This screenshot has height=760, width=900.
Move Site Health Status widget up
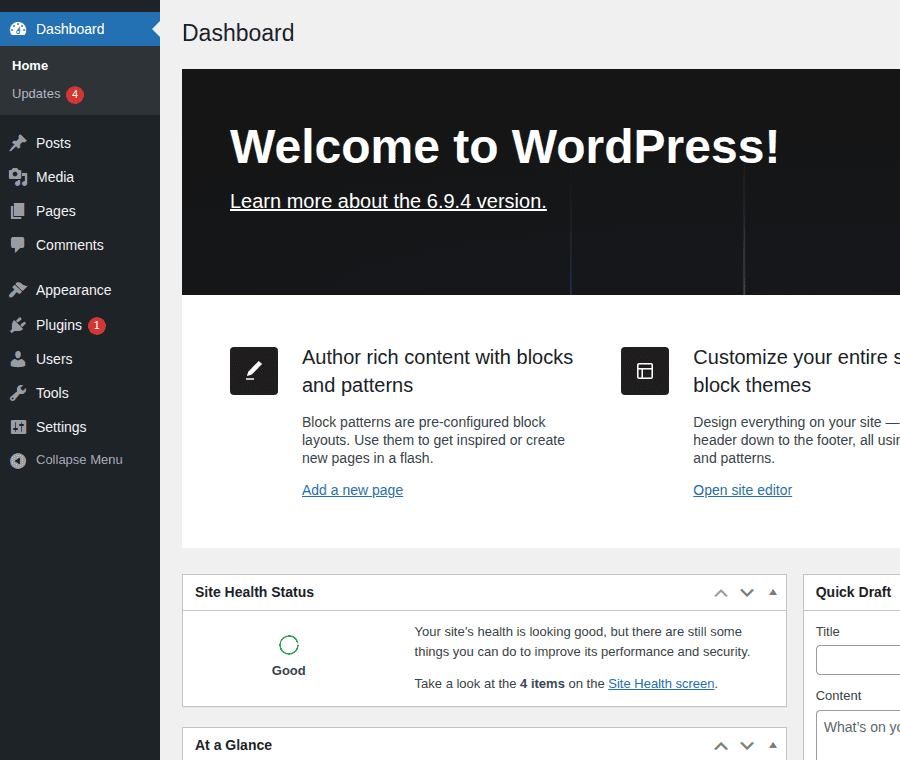721,593
